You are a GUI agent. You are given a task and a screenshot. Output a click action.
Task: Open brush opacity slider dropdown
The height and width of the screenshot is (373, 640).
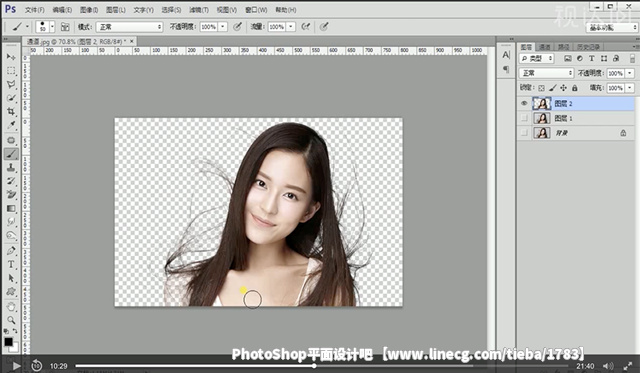tap(223, 27)
